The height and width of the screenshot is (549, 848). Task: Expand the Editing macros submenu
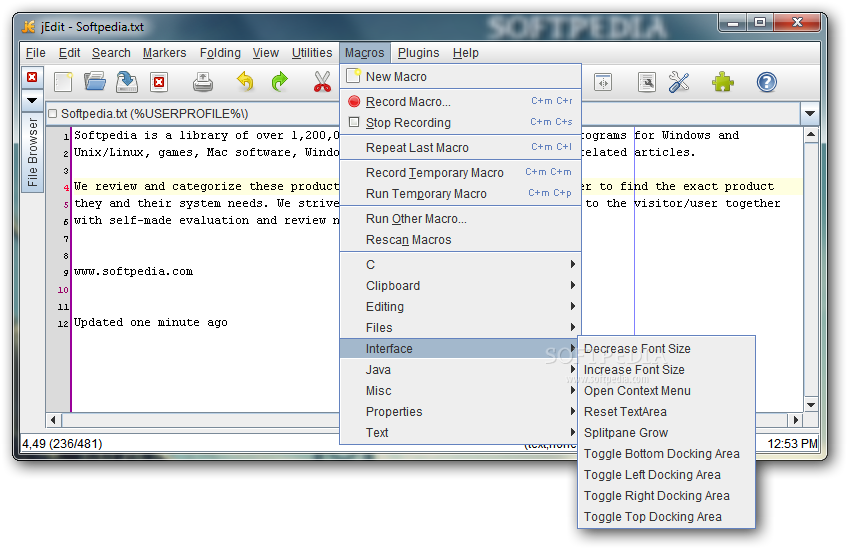pos(461,307)
